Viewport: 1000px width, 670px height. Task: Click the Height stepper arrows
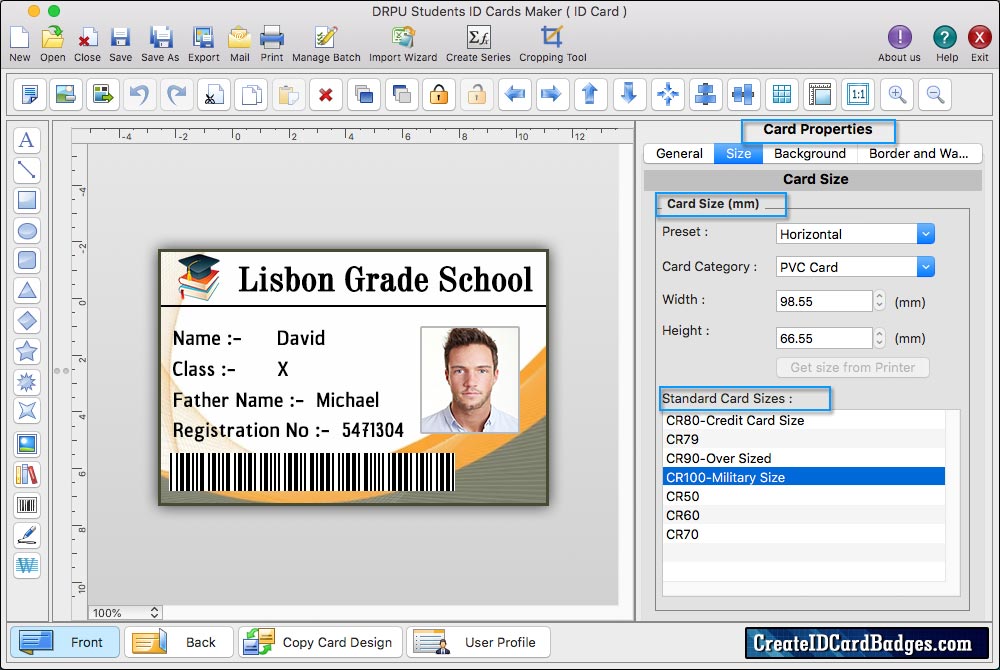click(x=879, y=338)
